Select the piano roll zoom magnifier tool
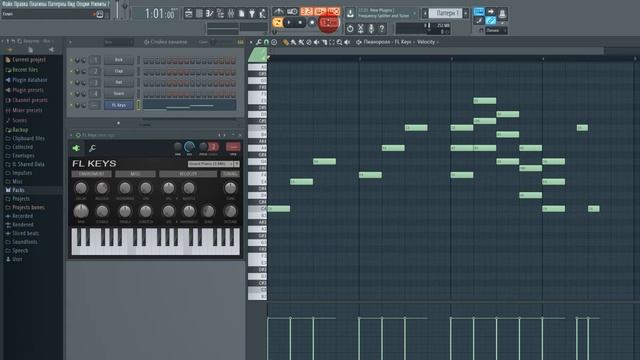 339,42
